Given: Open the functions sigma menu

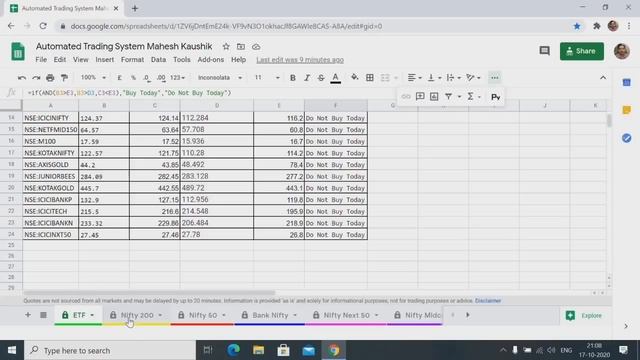Looking at the screenshot, I should [470, 96].
